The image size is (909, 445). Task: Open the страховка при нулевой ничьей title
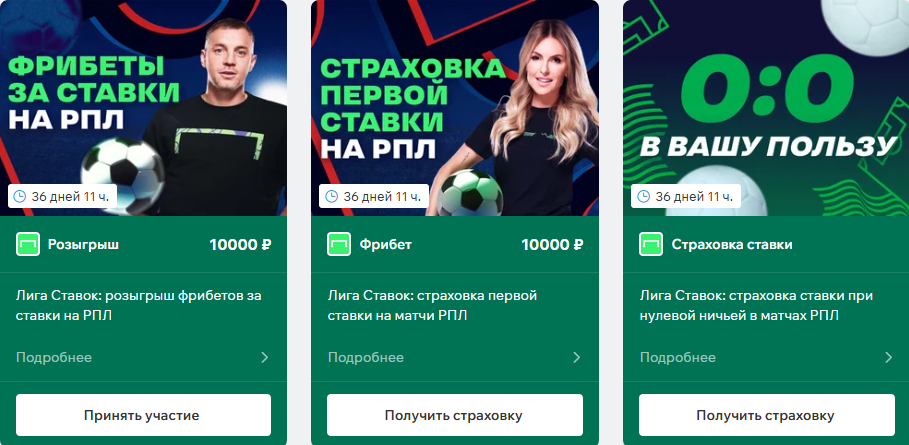click(x=756, y=305)
